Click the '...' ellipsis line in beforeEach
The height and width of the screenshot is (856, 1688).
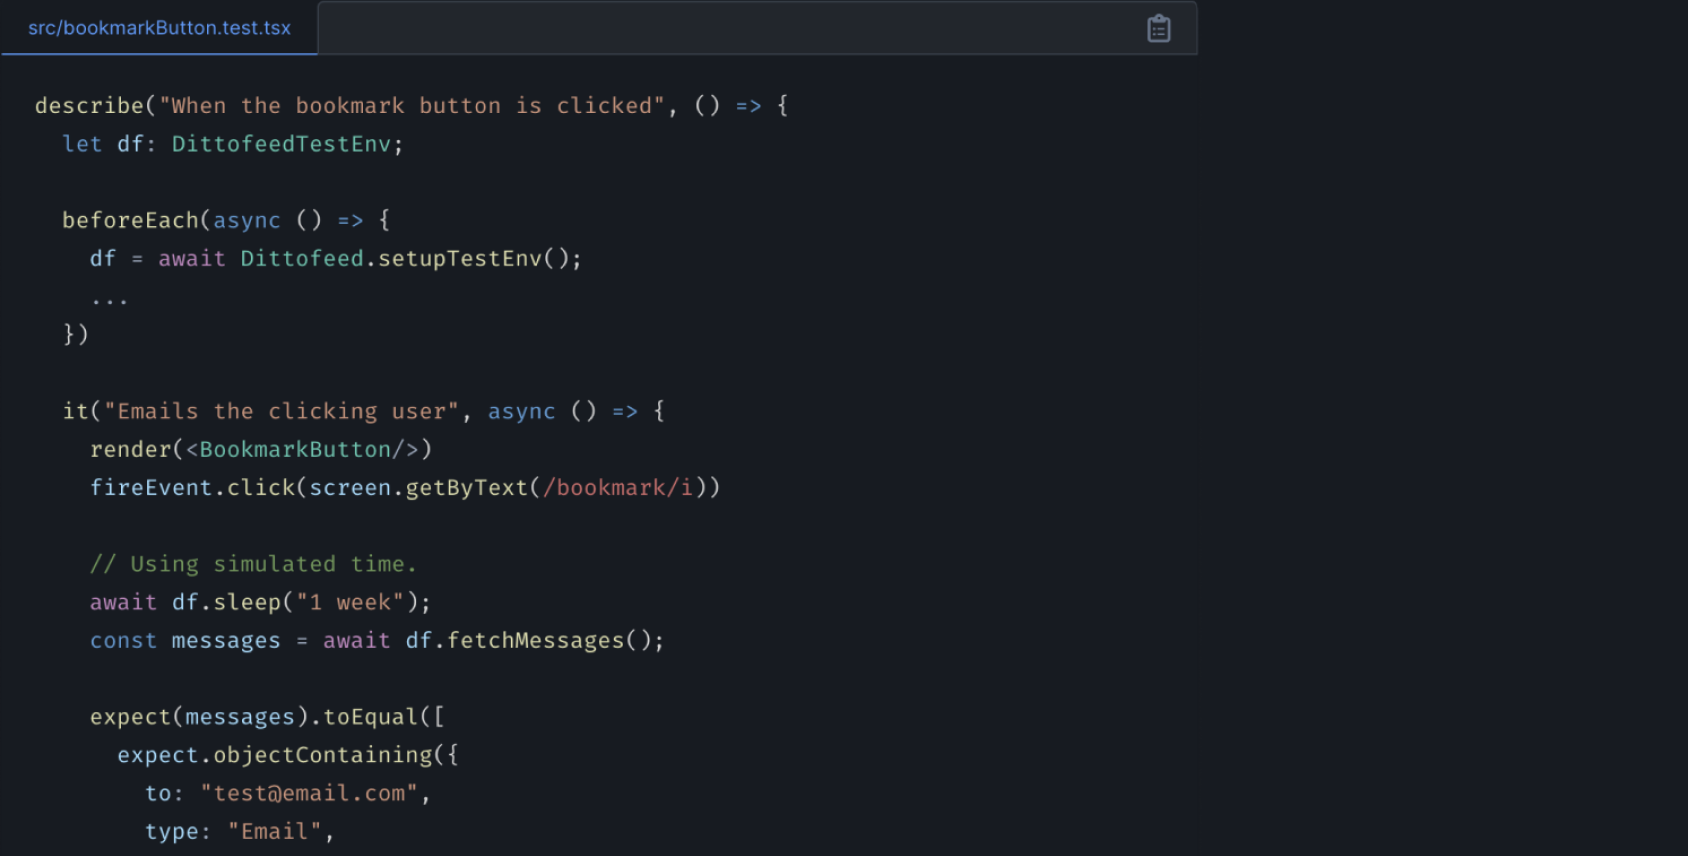click(x=109, y=300)
